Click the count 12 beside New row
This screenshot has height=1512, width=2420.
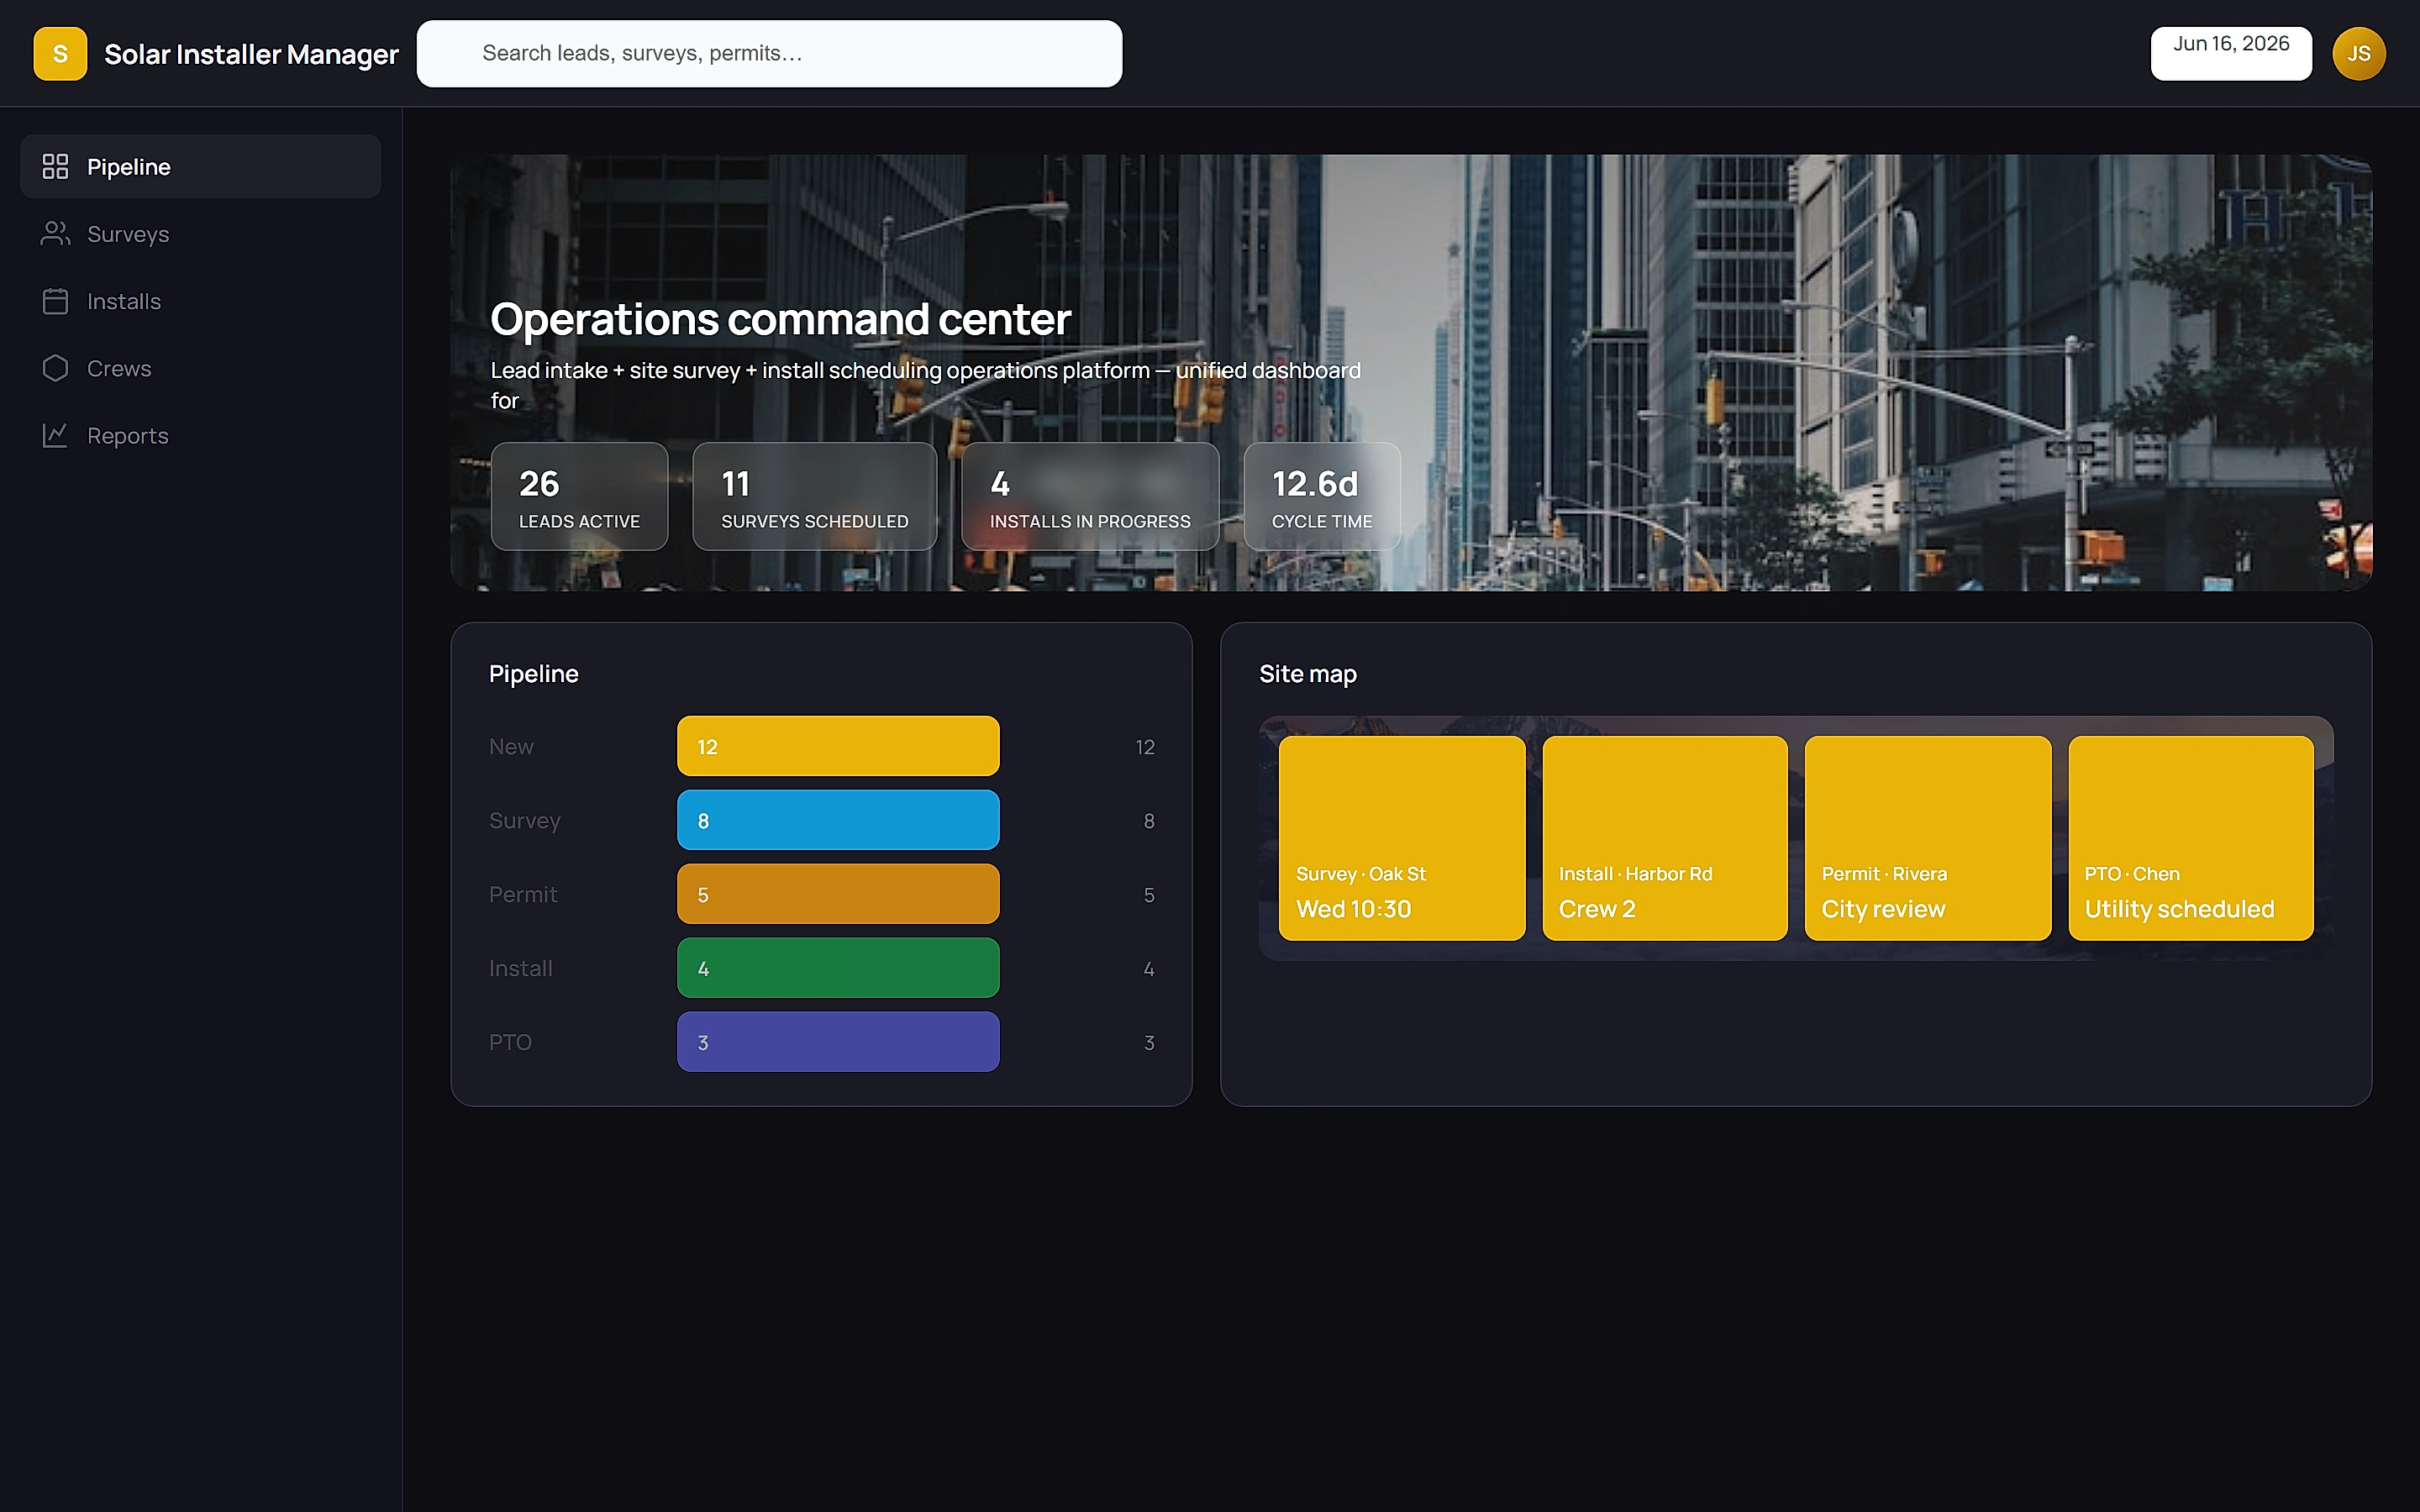(1145, 747)
